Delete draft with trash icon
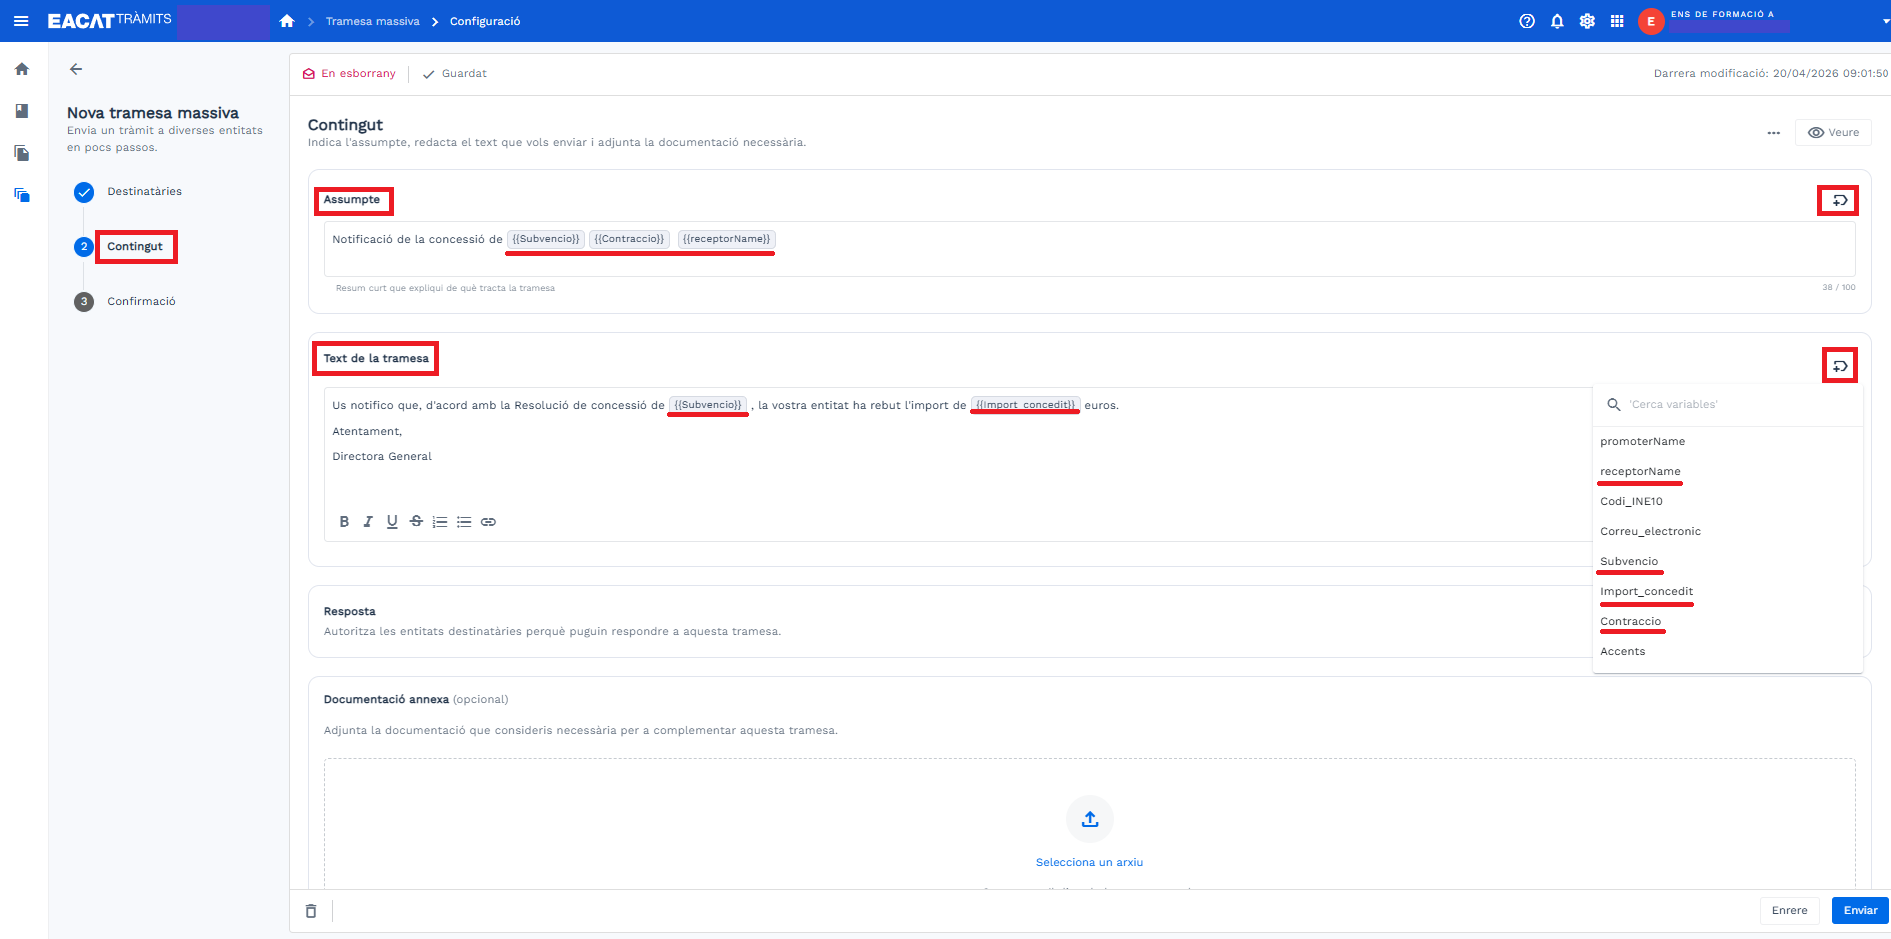The image size is (1891, 939). [x=311, y=911]
